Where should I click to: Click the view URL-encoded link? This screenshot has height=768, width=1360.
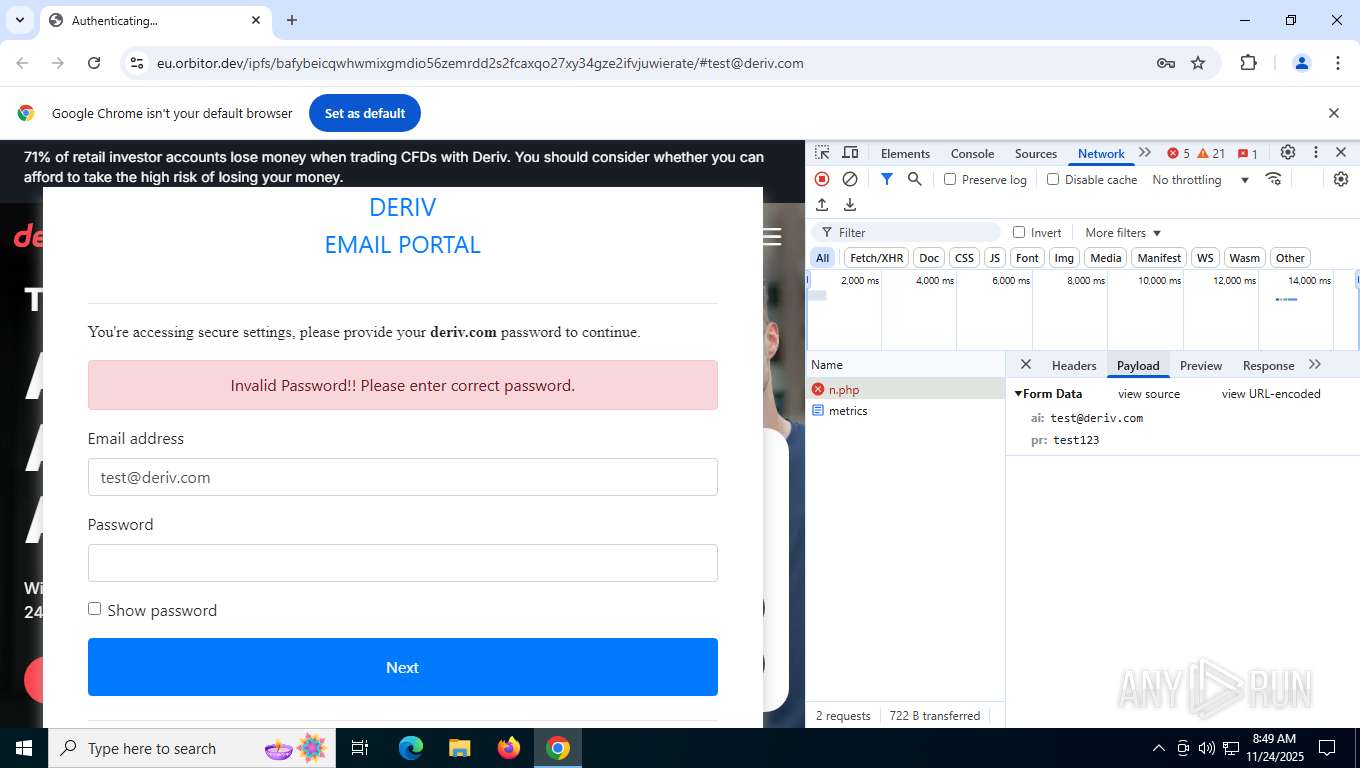tap(1271, 394)
